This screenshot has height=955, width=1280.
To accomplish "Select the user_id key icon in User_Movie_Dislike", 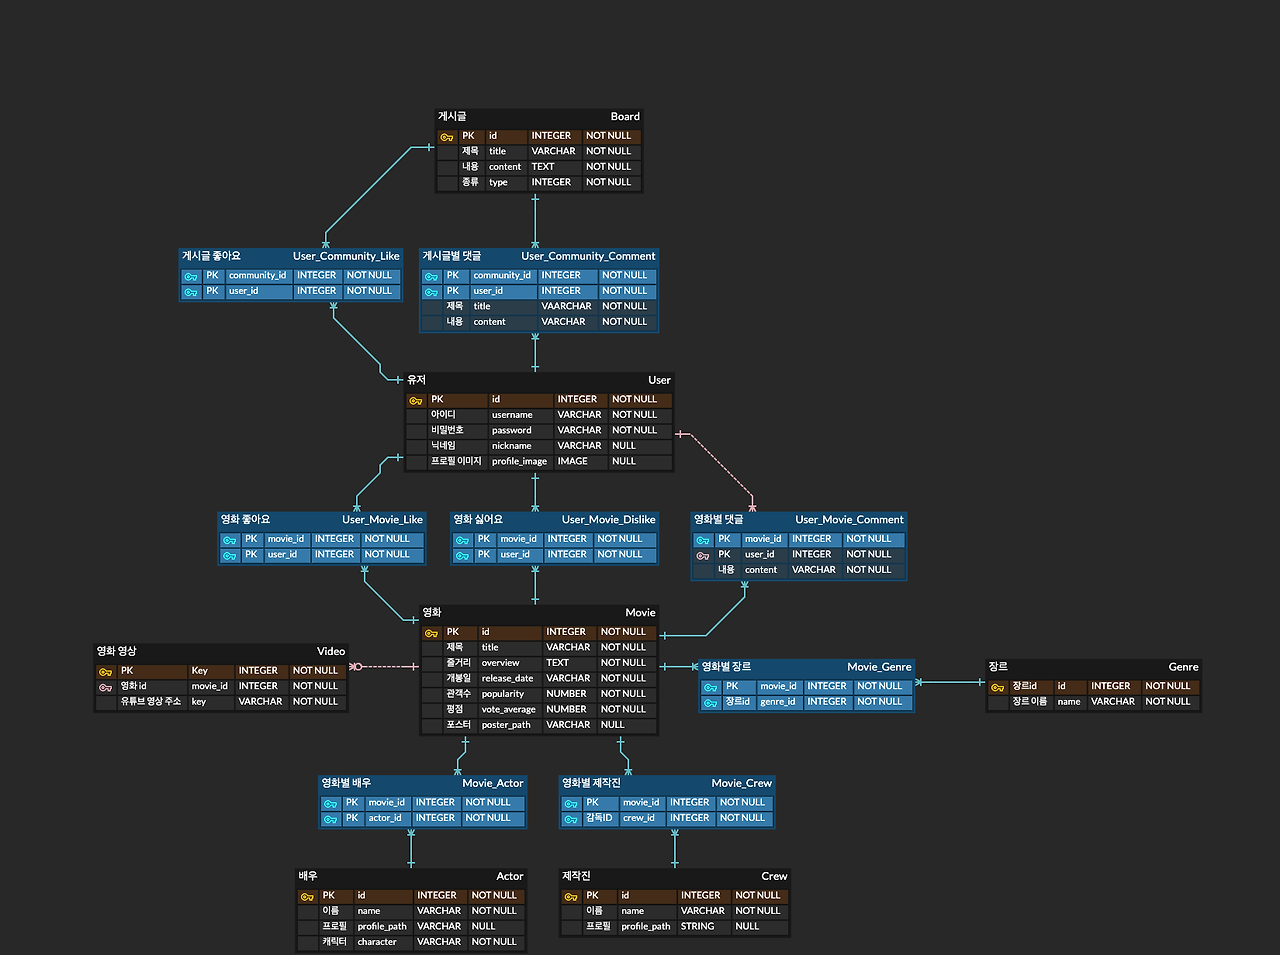I will pos(462,556).
